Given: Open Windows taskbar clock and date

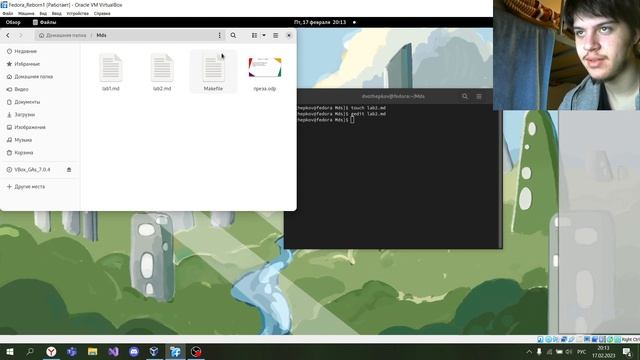Looking at the screenshot, I should 604,351.
